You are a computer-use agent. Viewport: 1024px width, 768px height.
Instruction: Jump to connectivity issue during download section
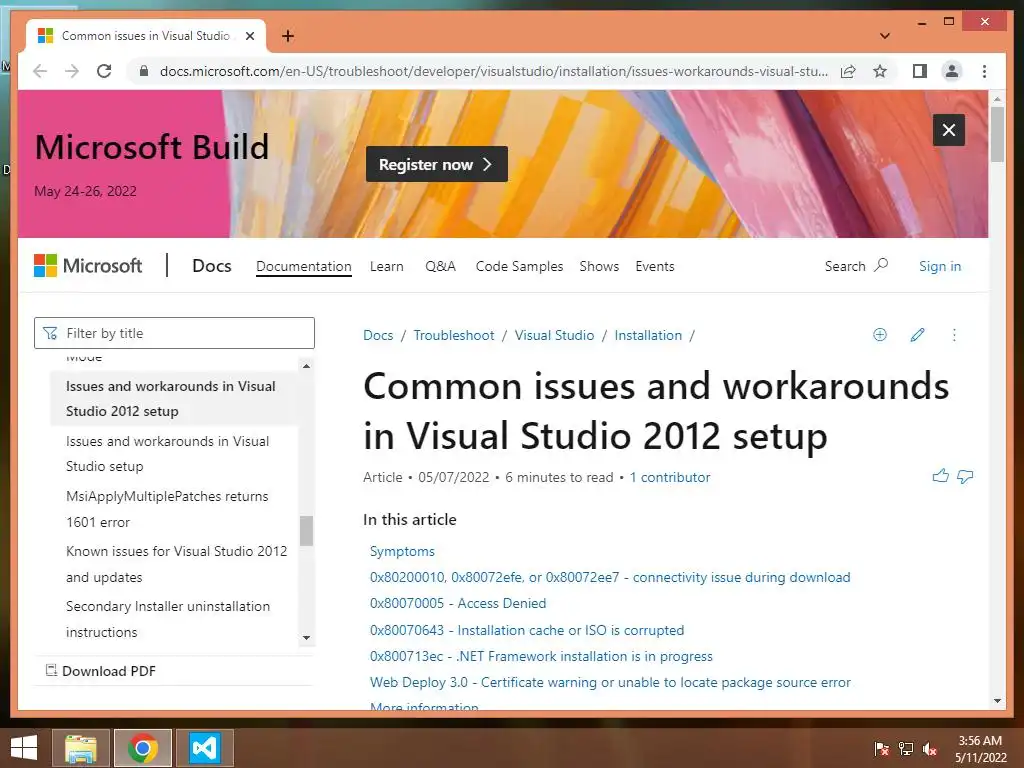610,577
